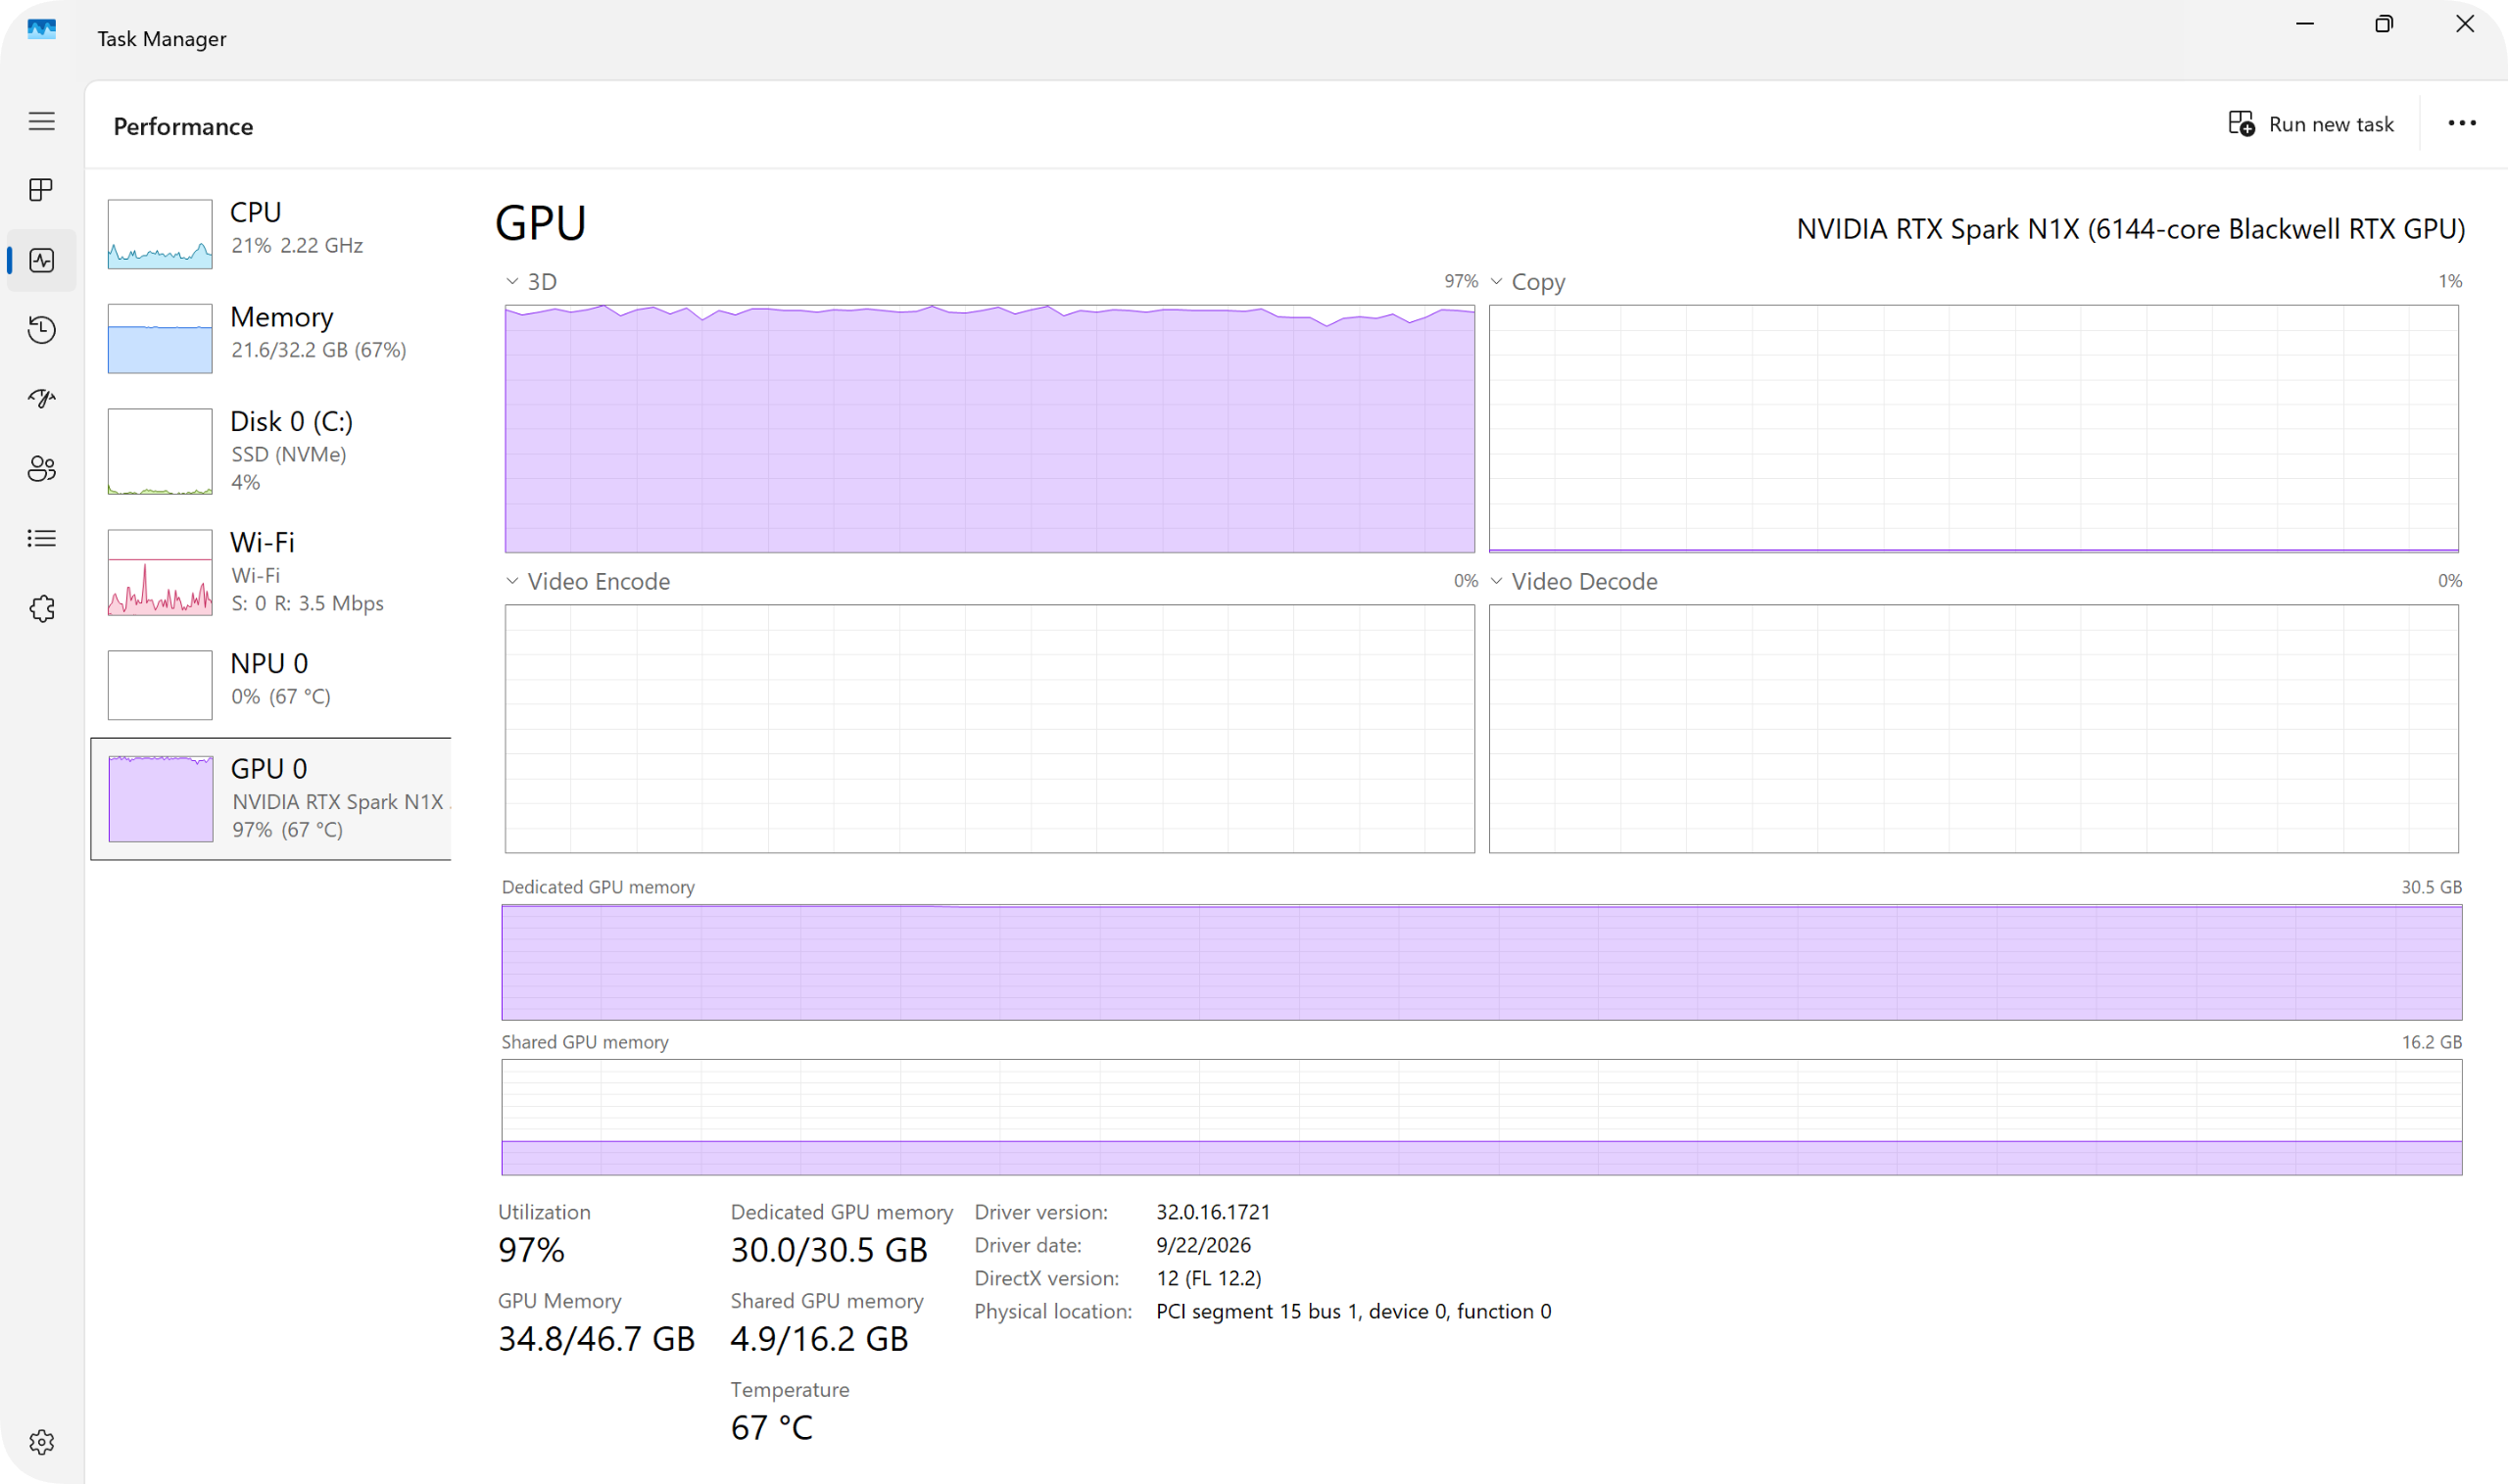Open the Users page icon
This screenshot has height=1484, width=2508.
[x=41, y=469]
